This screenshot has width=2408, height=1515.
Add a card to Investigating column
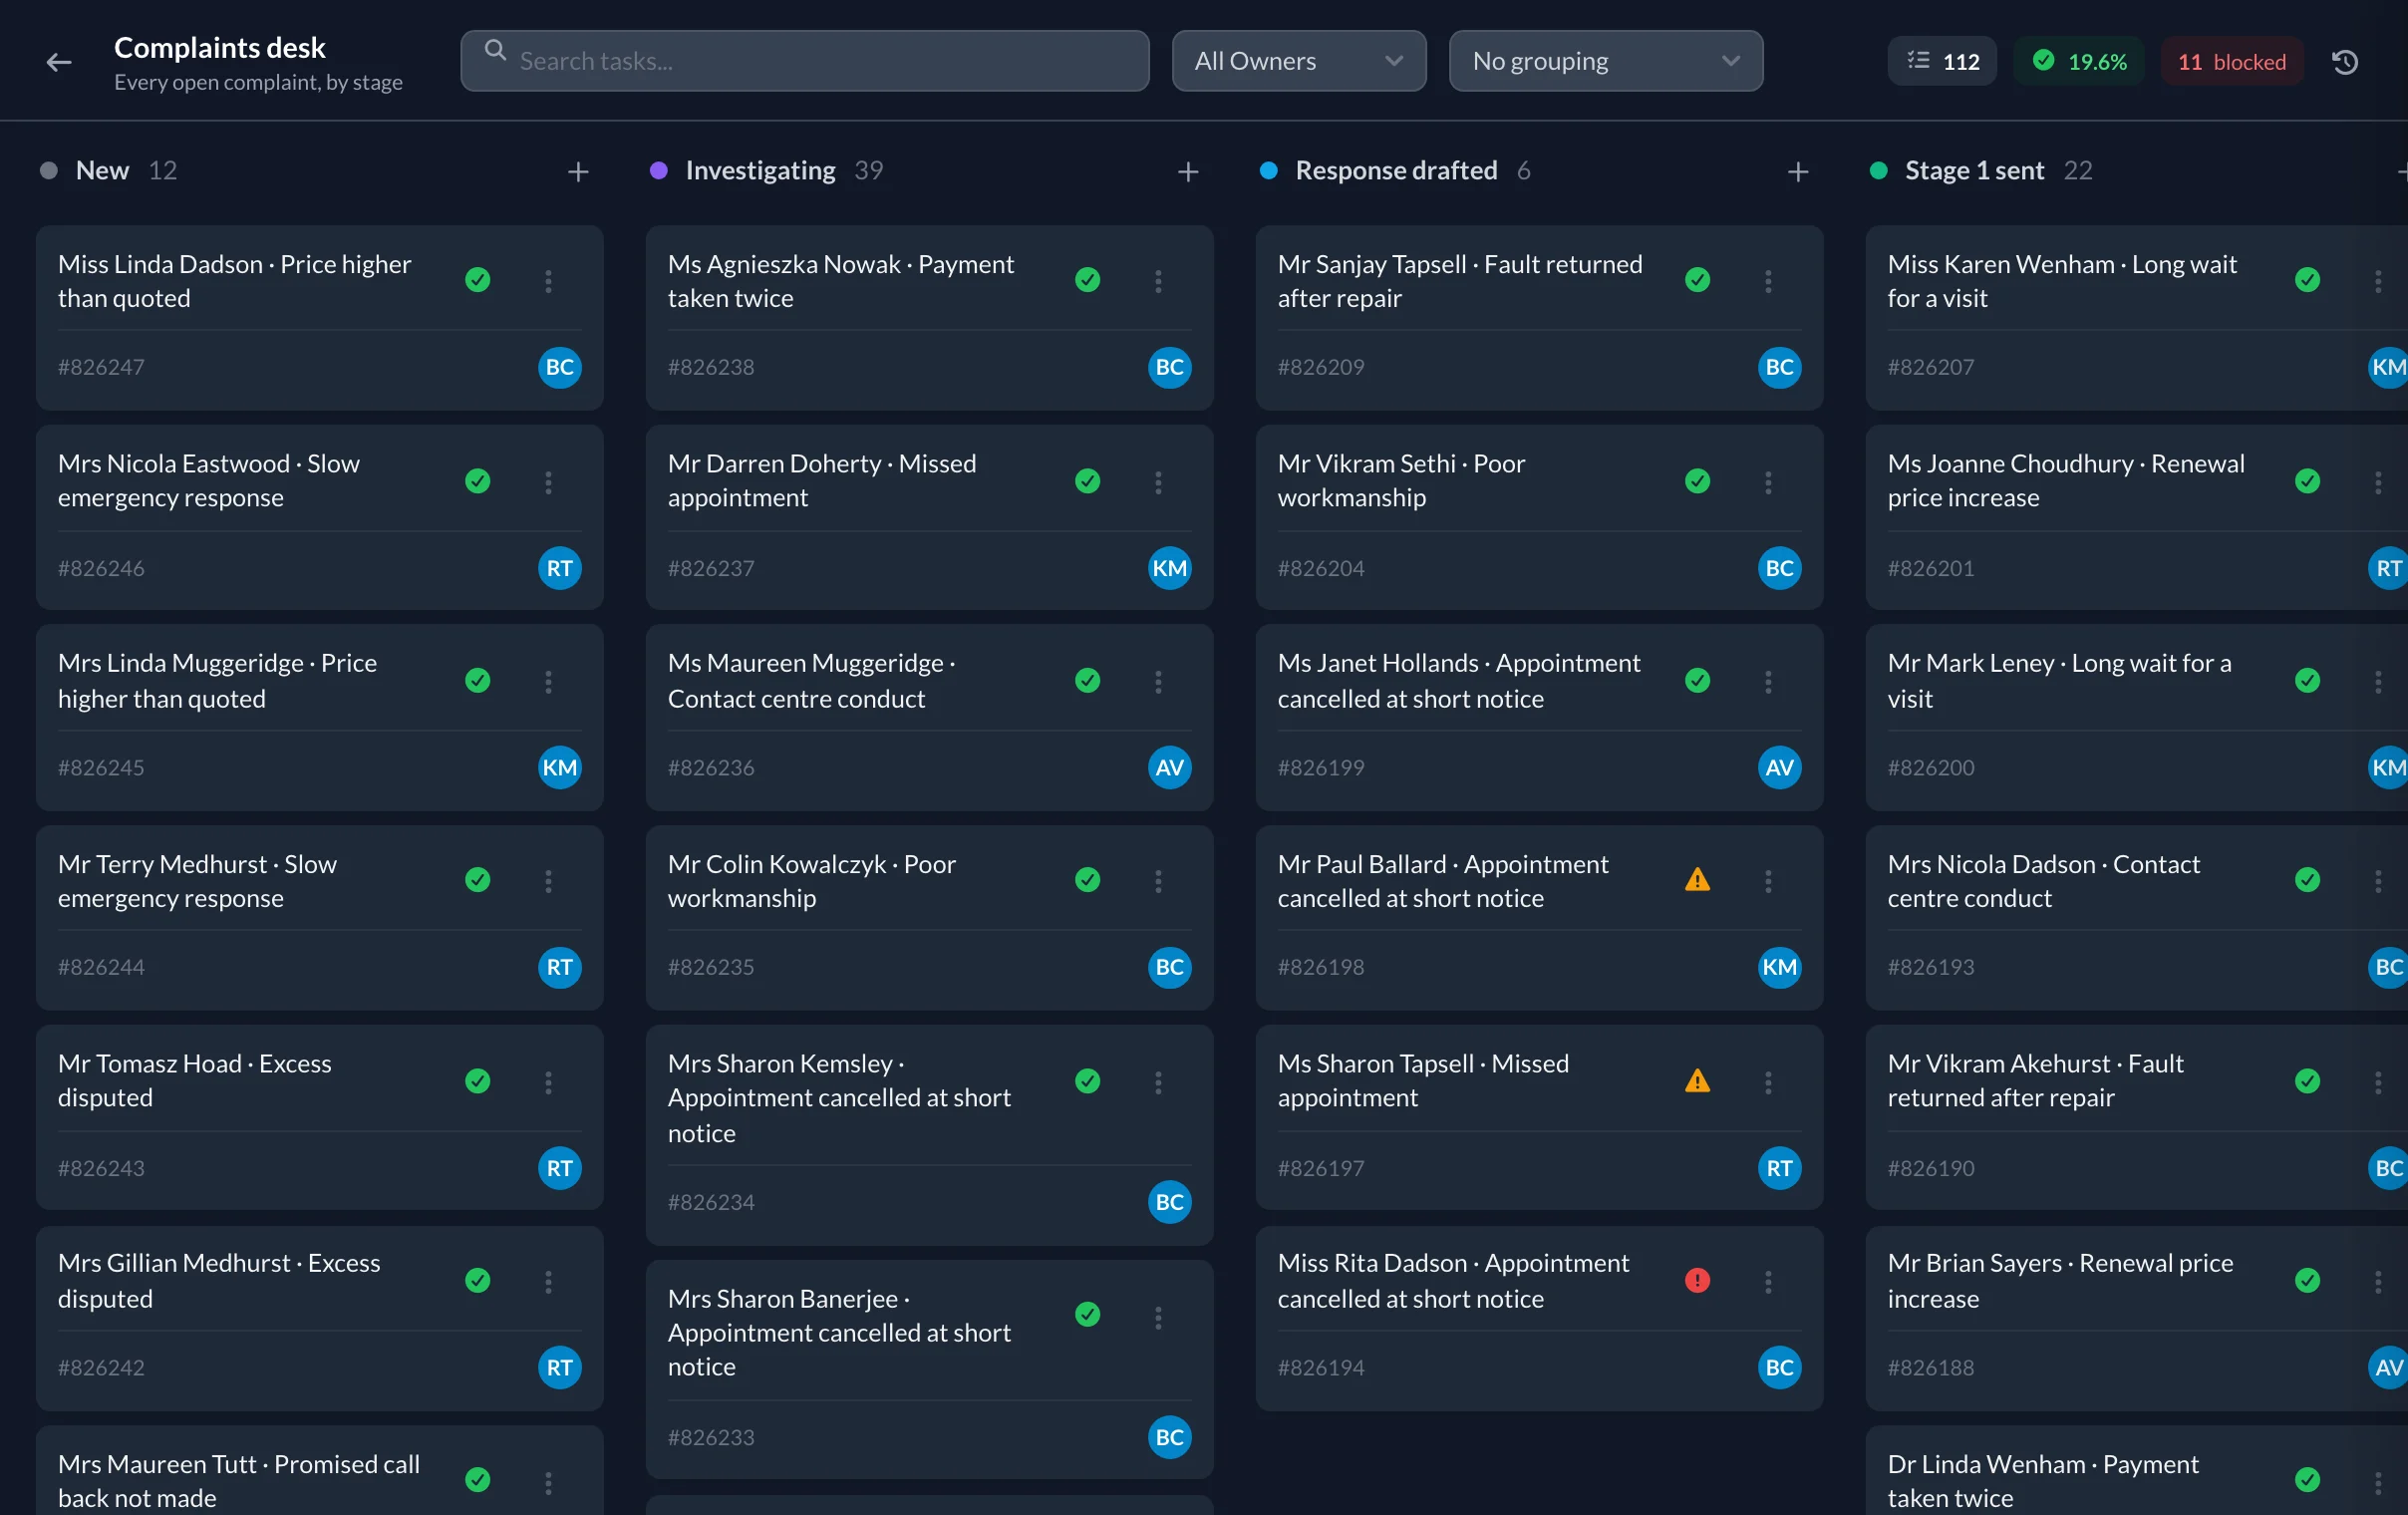click(x=1188, y=172)
